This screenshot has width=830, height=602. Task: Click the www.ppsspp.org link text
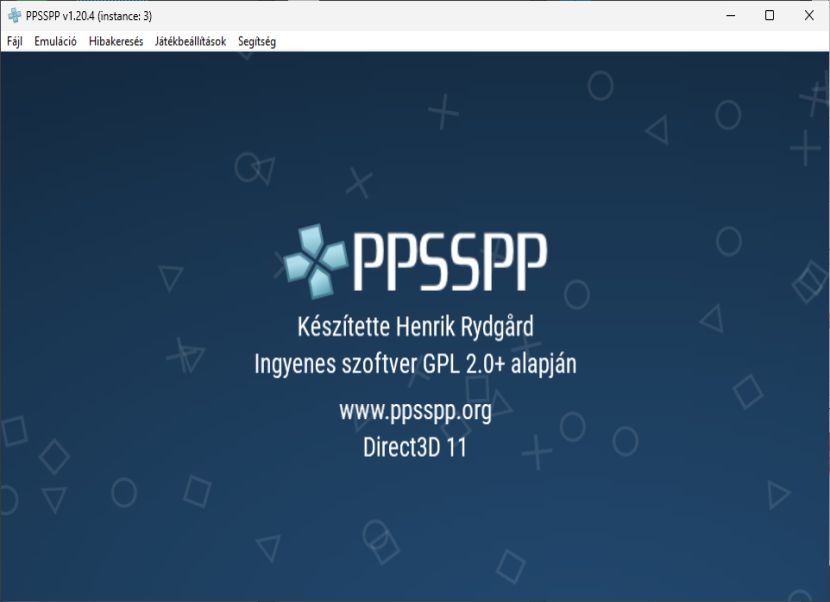416,411
